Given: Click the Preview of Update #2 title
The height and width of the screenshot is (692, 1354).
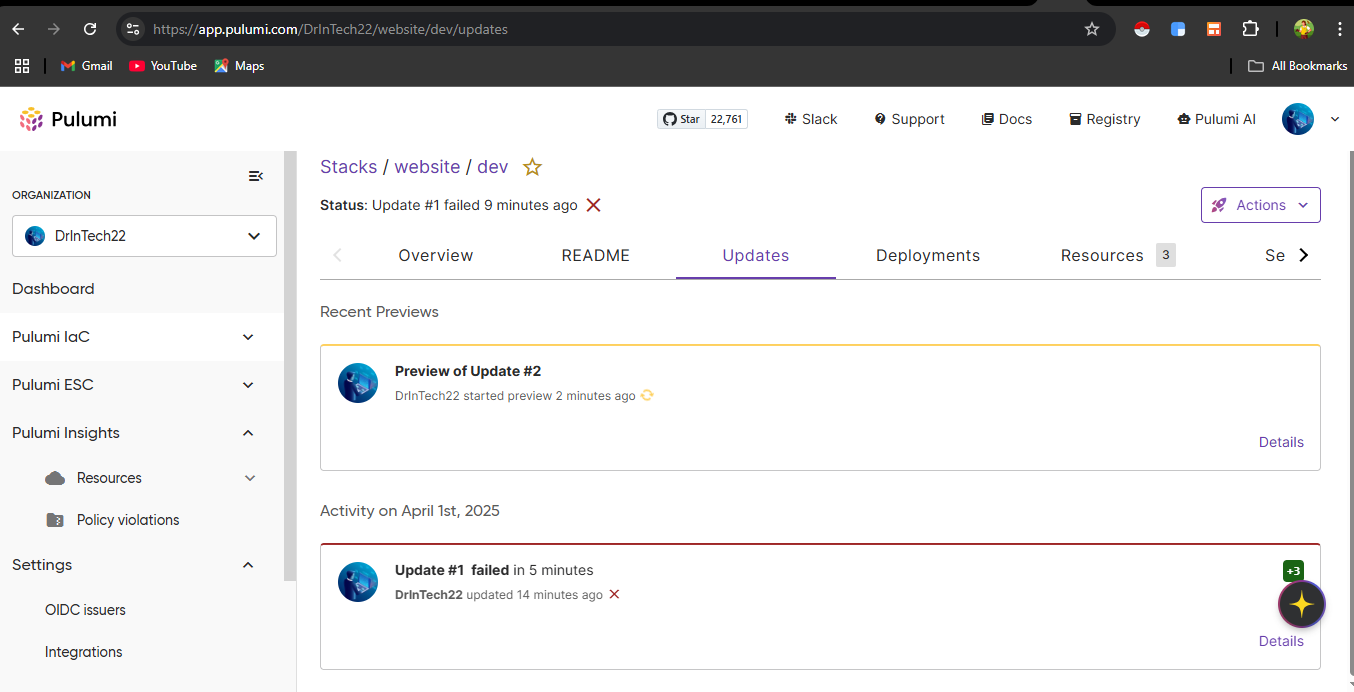Looking at the screenshot, I should coord(468,371).
